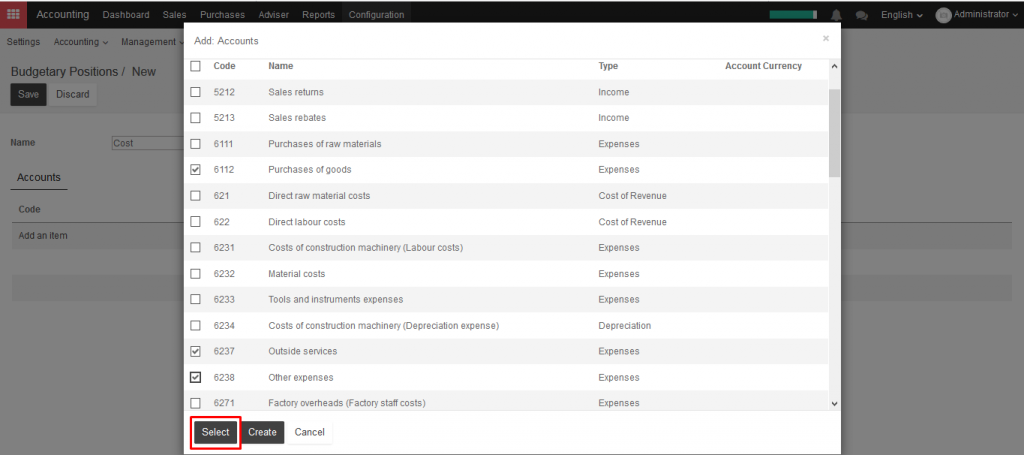Open the Sales menu
Image resolution: width=1024 pixels, height=455 pixels.
click(x=174, y=14)
